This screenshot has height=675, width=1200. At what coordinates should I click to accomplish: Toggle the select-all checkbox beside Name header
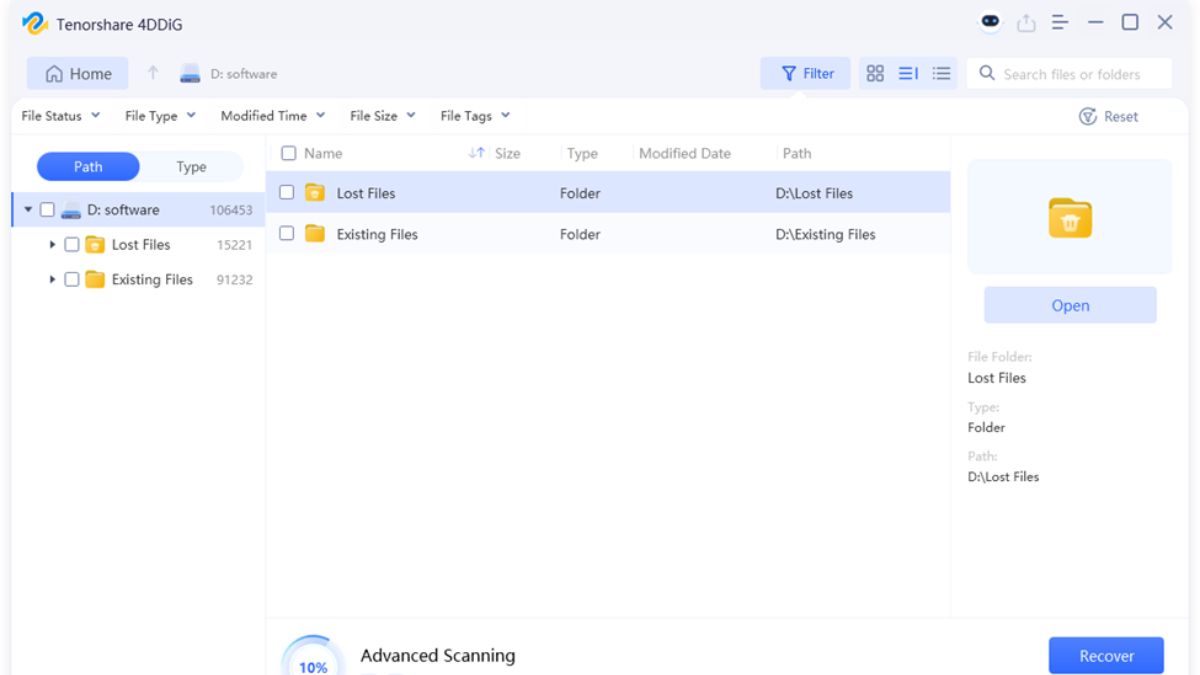click(x=288, y=153)
